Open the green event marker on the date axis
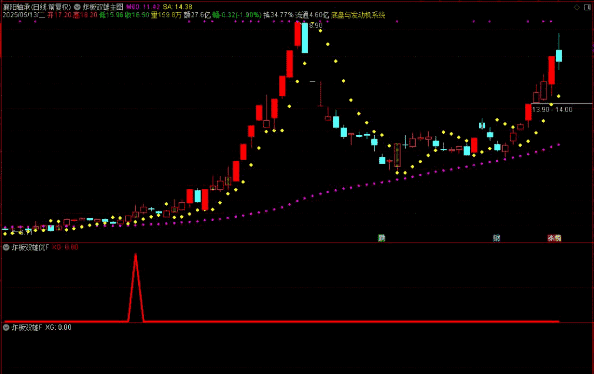594x374 pixels. click(x=381, y=238)
